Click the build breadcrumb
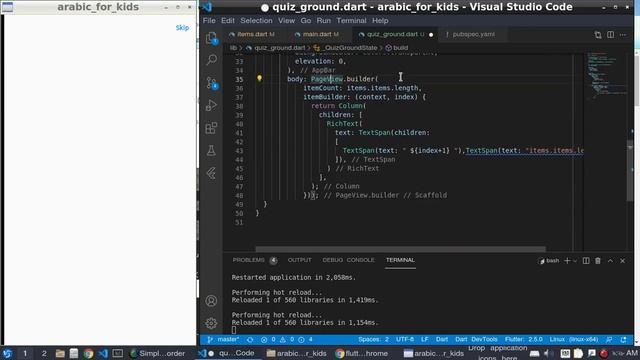This screenshot has height=360, width=640. [397, 48]
